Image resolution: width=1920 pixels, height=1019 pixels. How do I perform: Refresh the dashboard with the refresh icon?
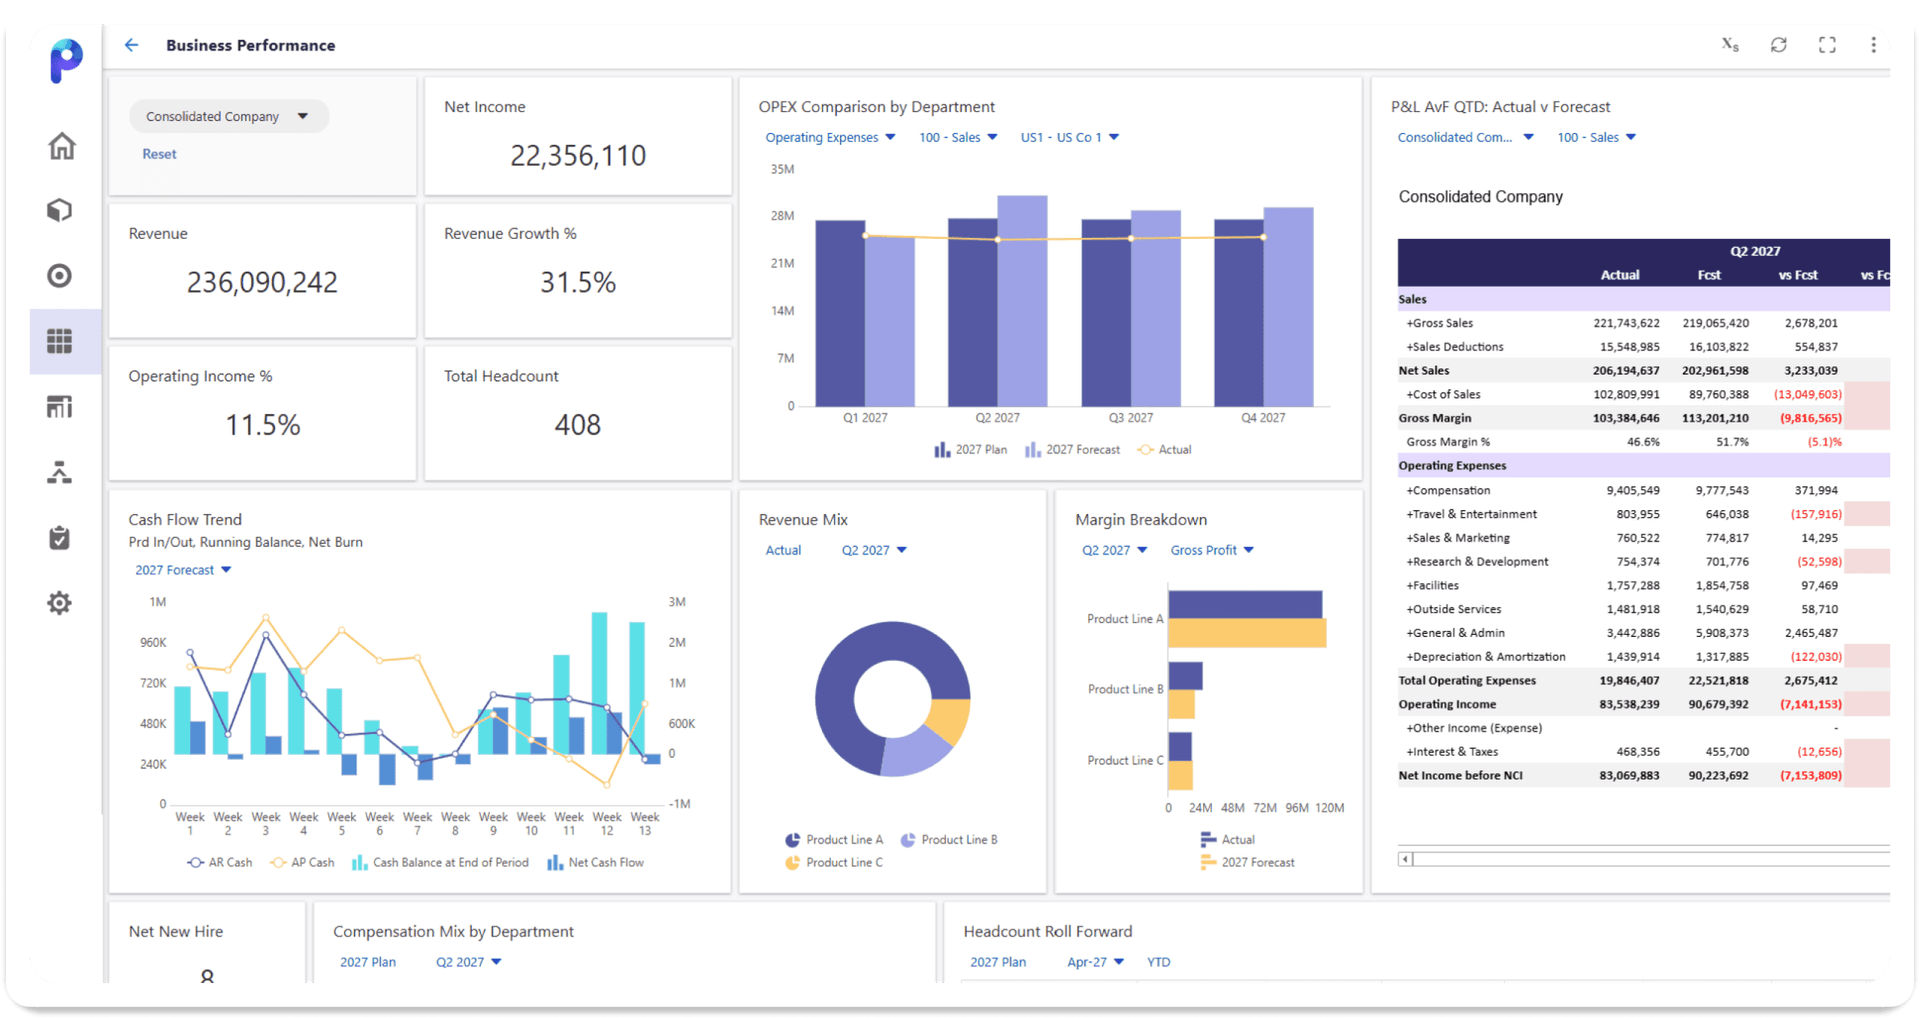(x=1779, y=45)
